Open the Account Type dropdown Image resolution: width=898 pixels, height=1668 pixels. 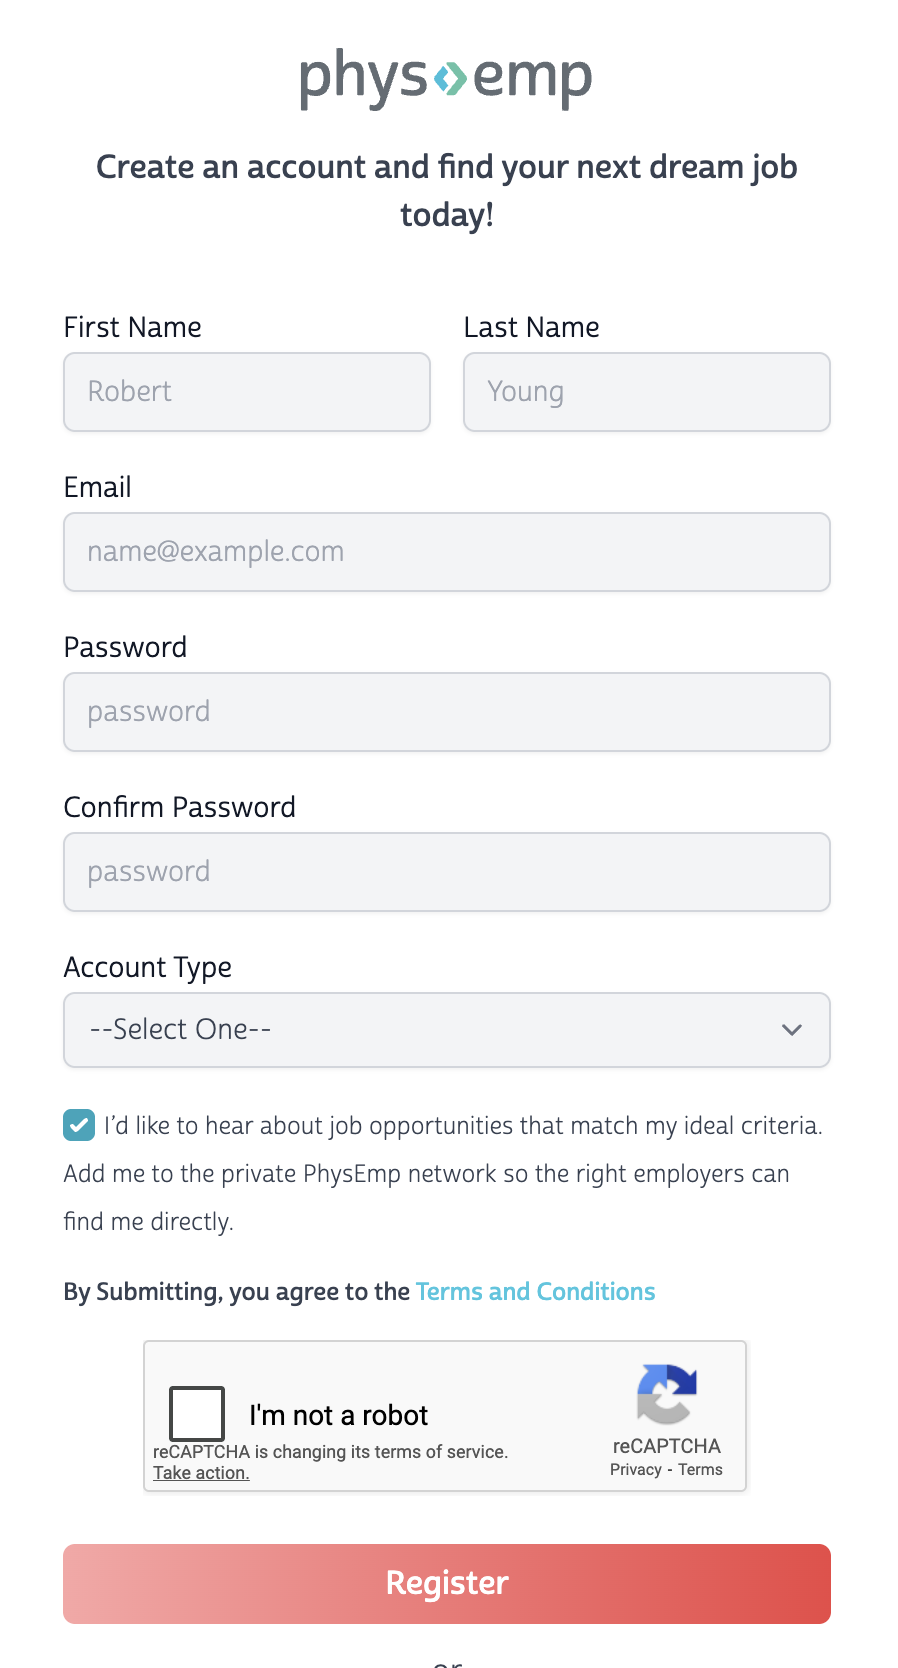click(x=446, y=1030)
